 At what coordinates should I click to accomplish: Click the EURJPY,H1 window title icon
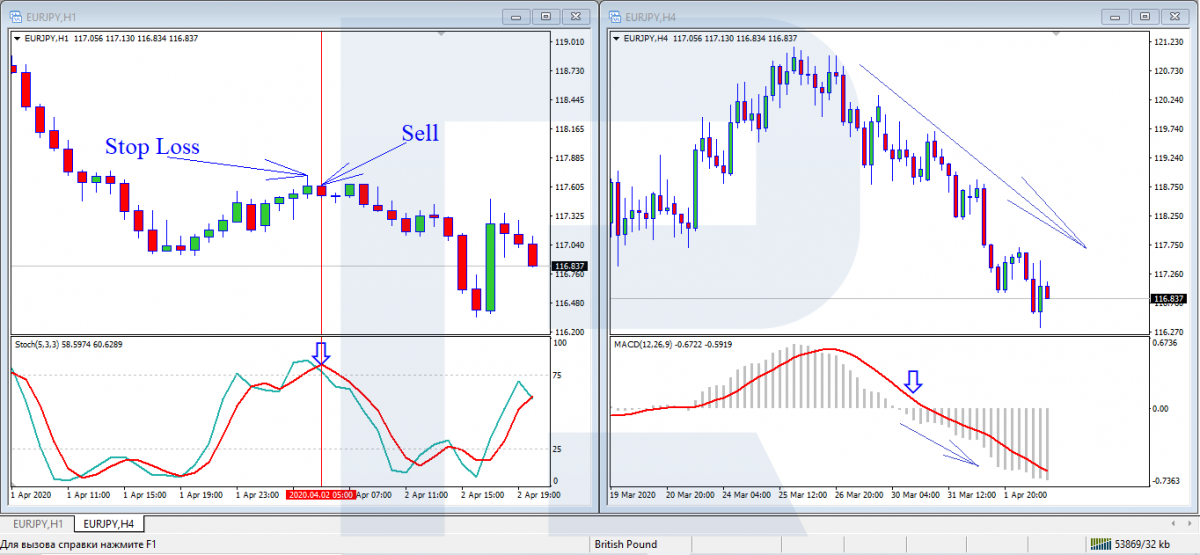point(15,16)
